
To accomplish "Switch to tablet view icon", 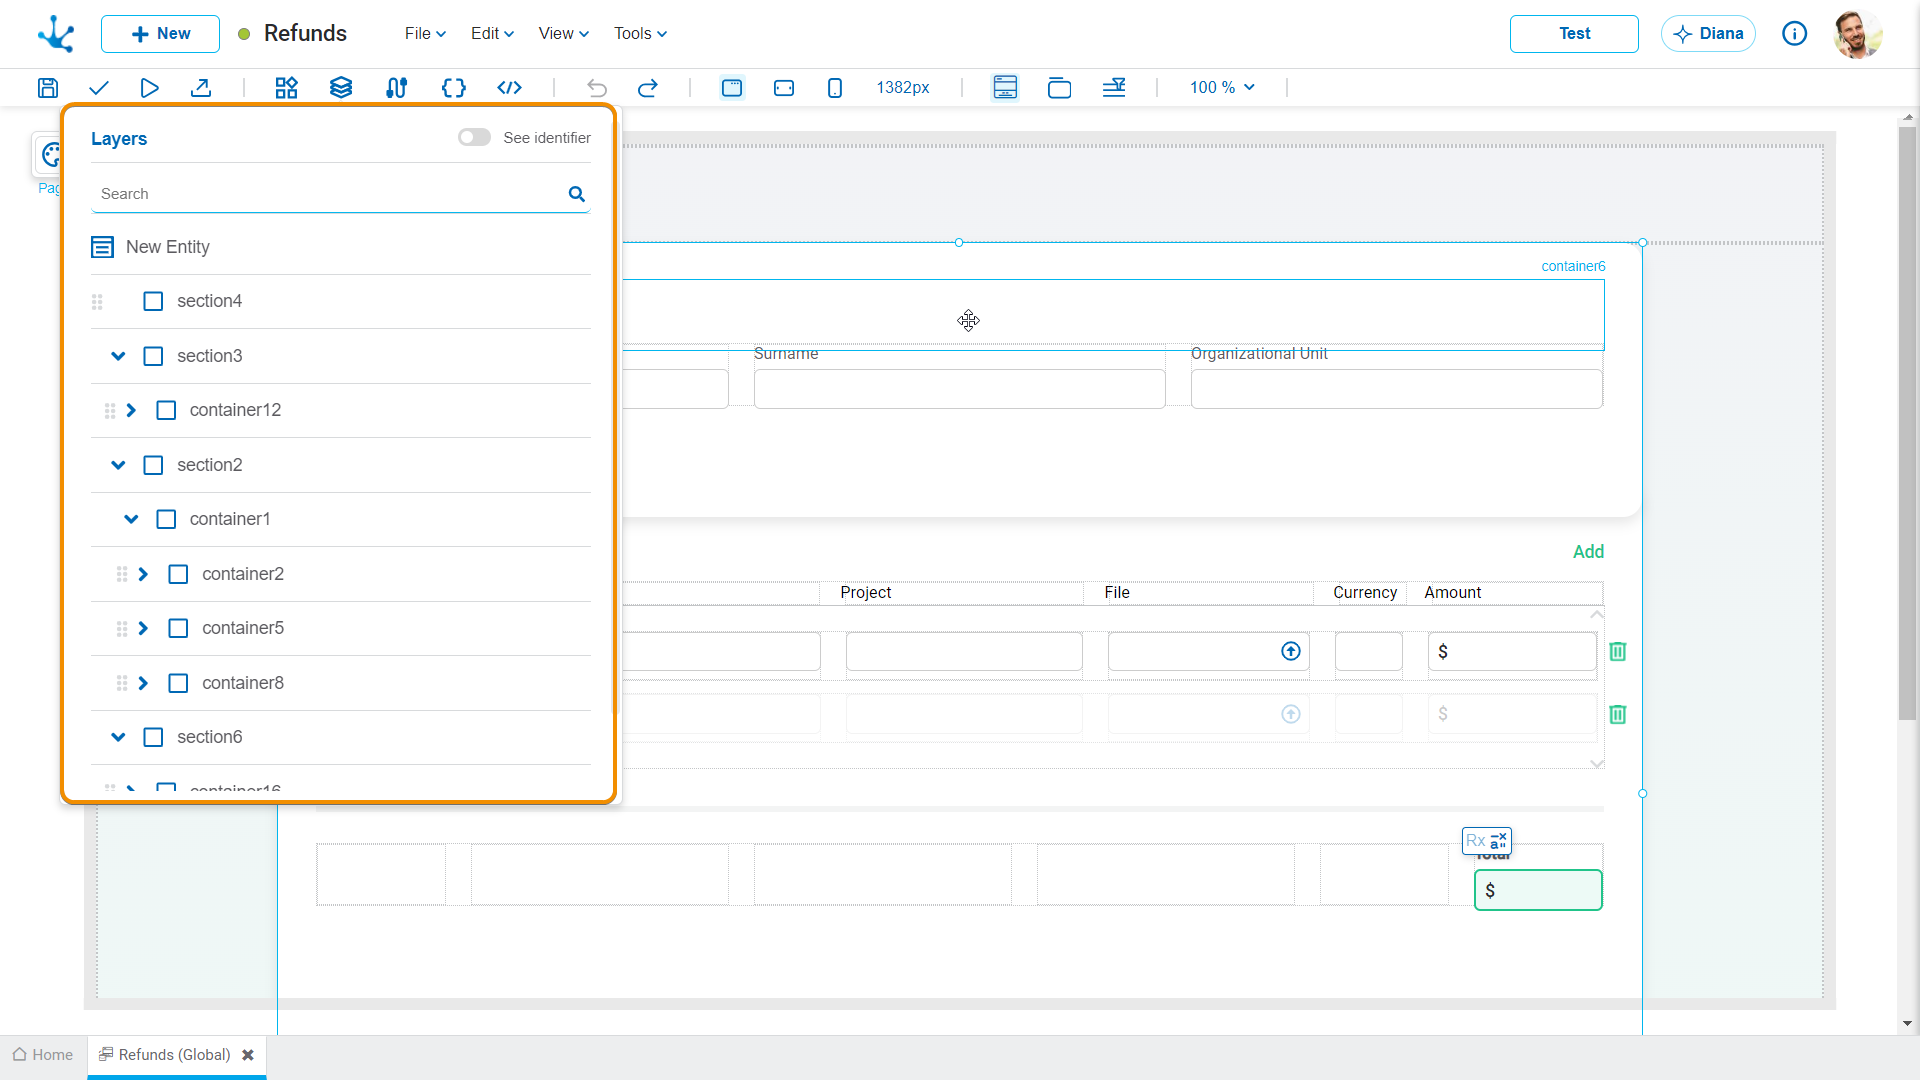I will pyautogui.click(x=784, y=88).
